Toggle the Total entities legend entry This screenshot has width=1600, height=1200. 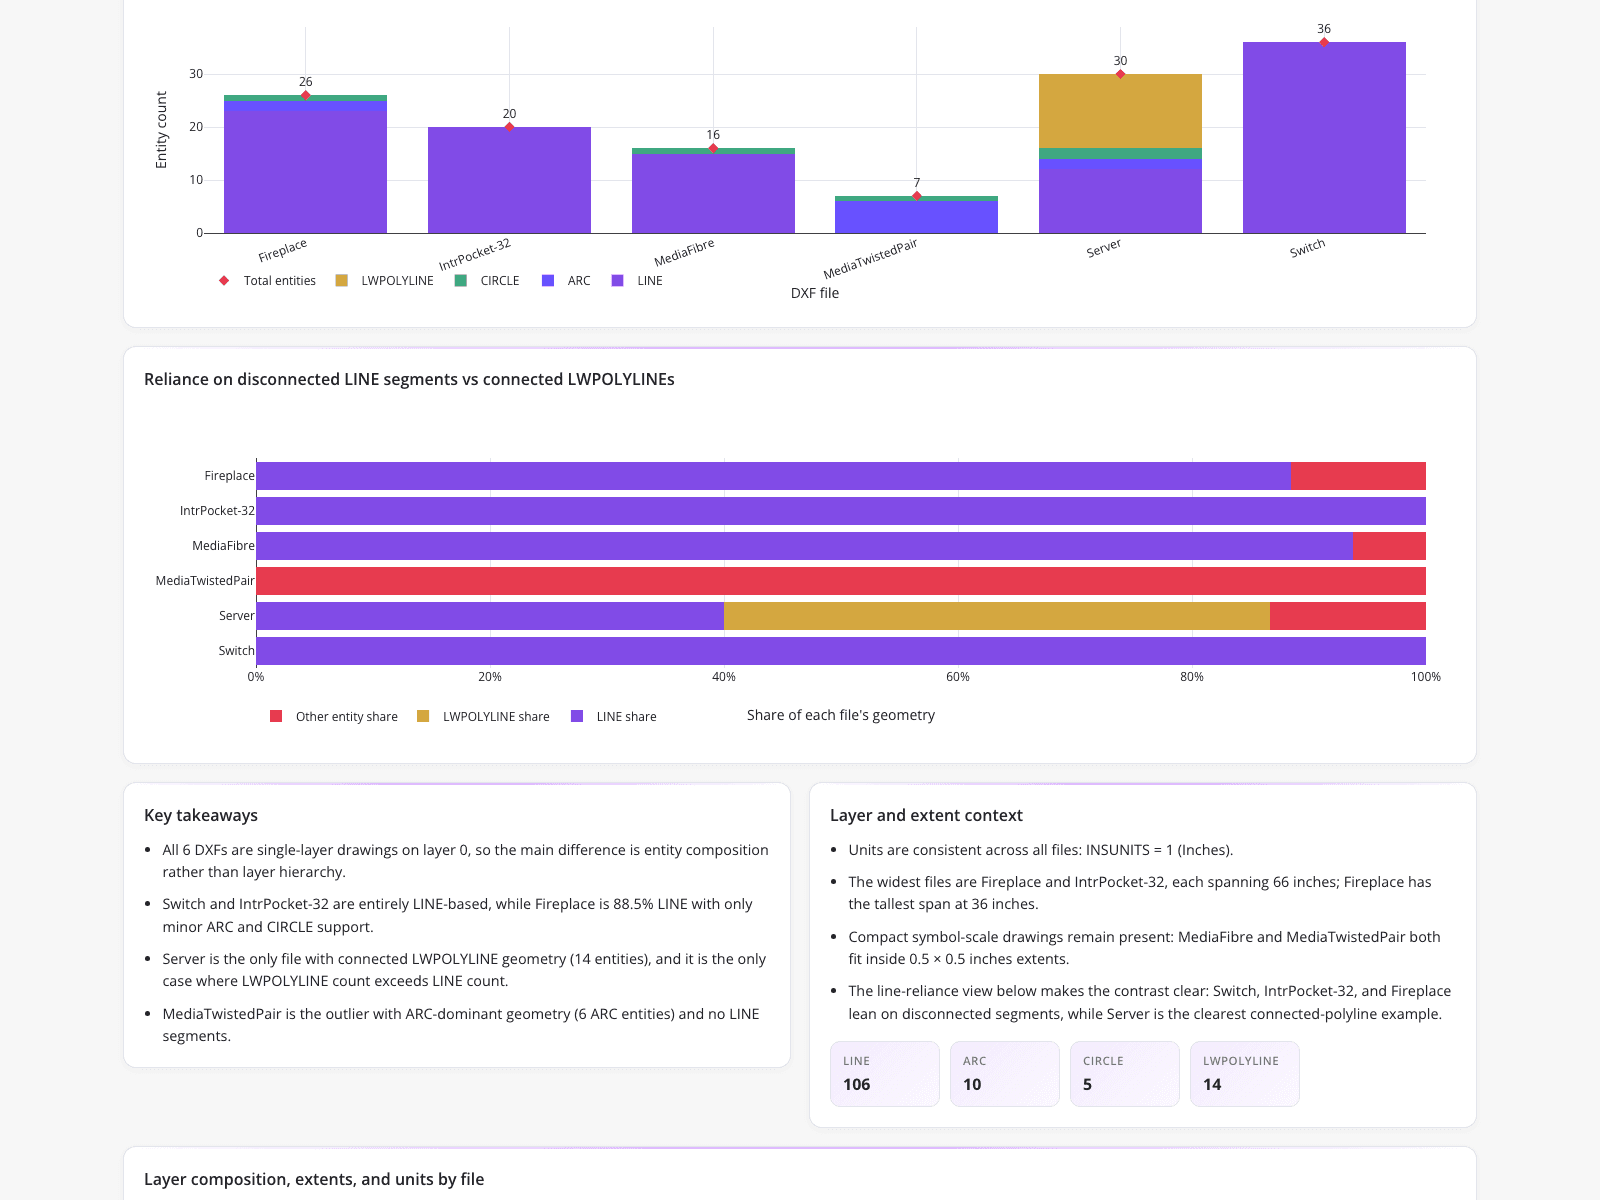(267, 281)
